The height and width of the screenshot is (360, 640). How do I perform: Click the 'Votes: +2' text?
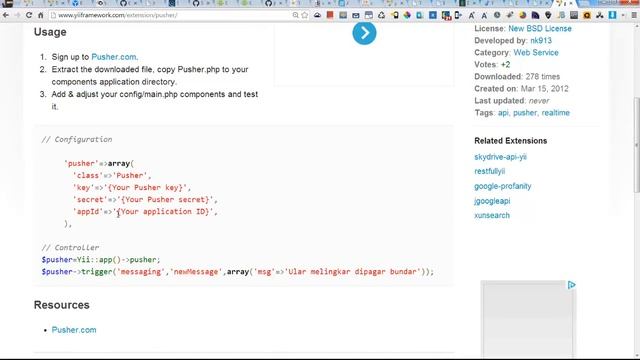[492, 64]
